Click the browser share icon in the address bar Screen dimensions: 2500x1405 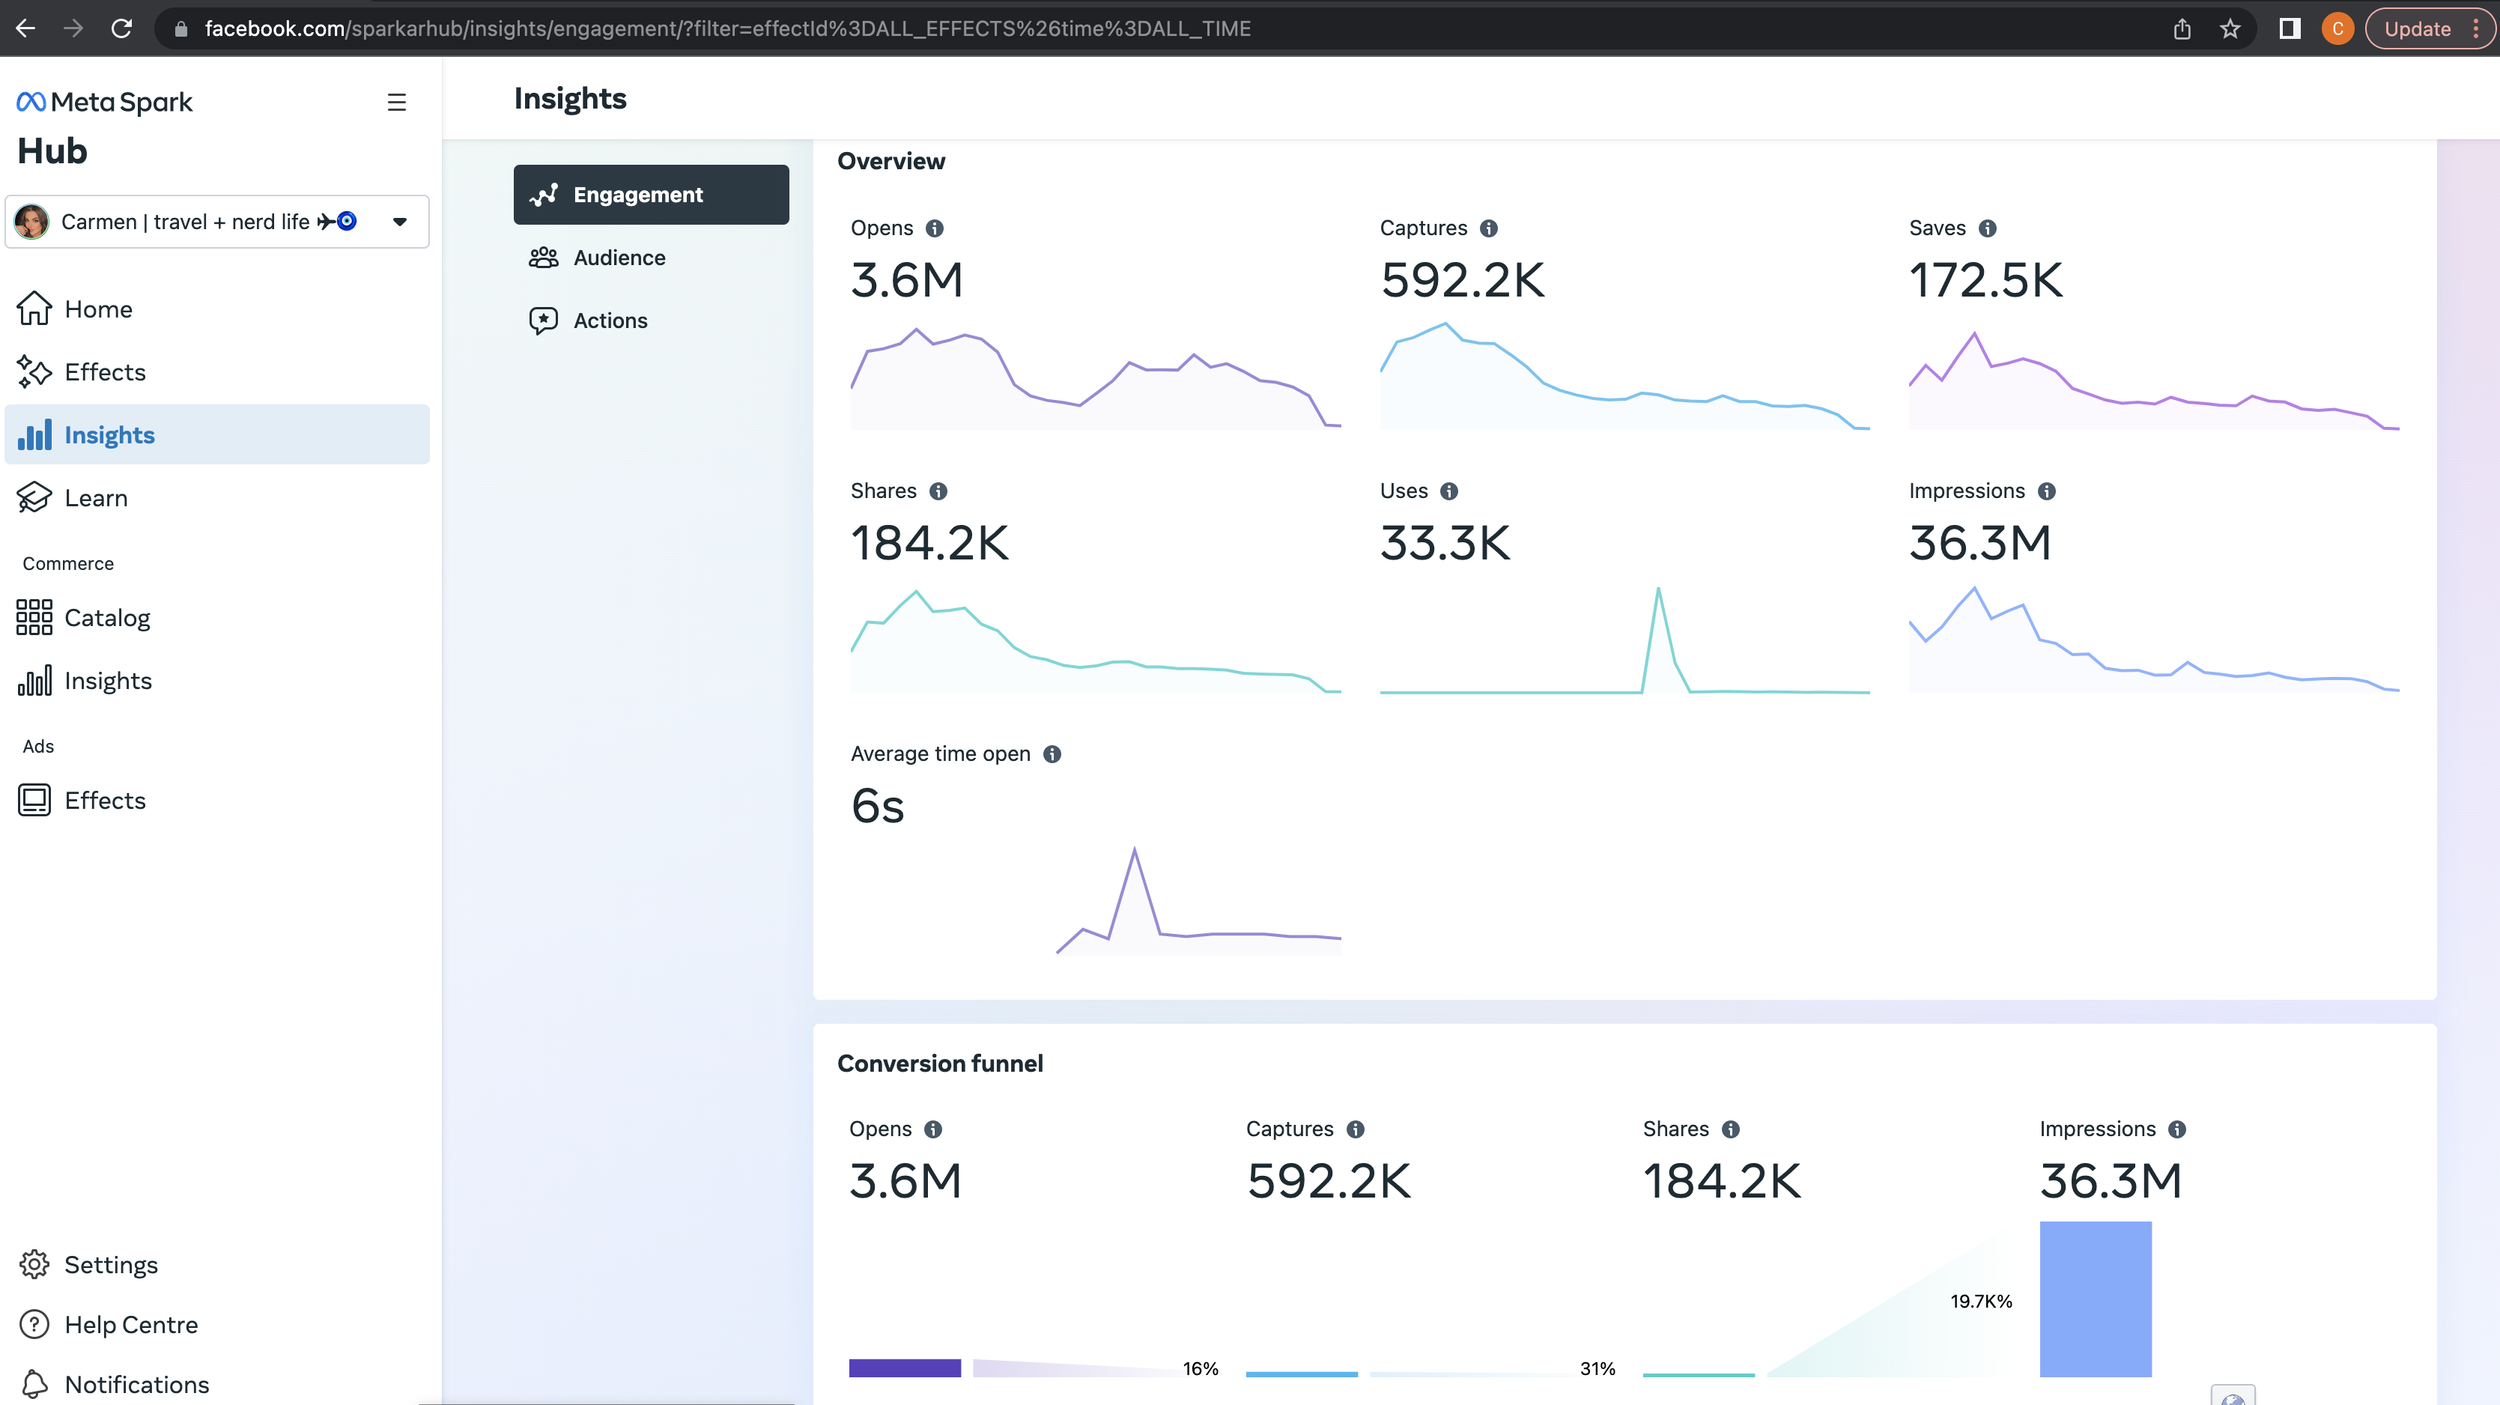[x=2181, y=29]
